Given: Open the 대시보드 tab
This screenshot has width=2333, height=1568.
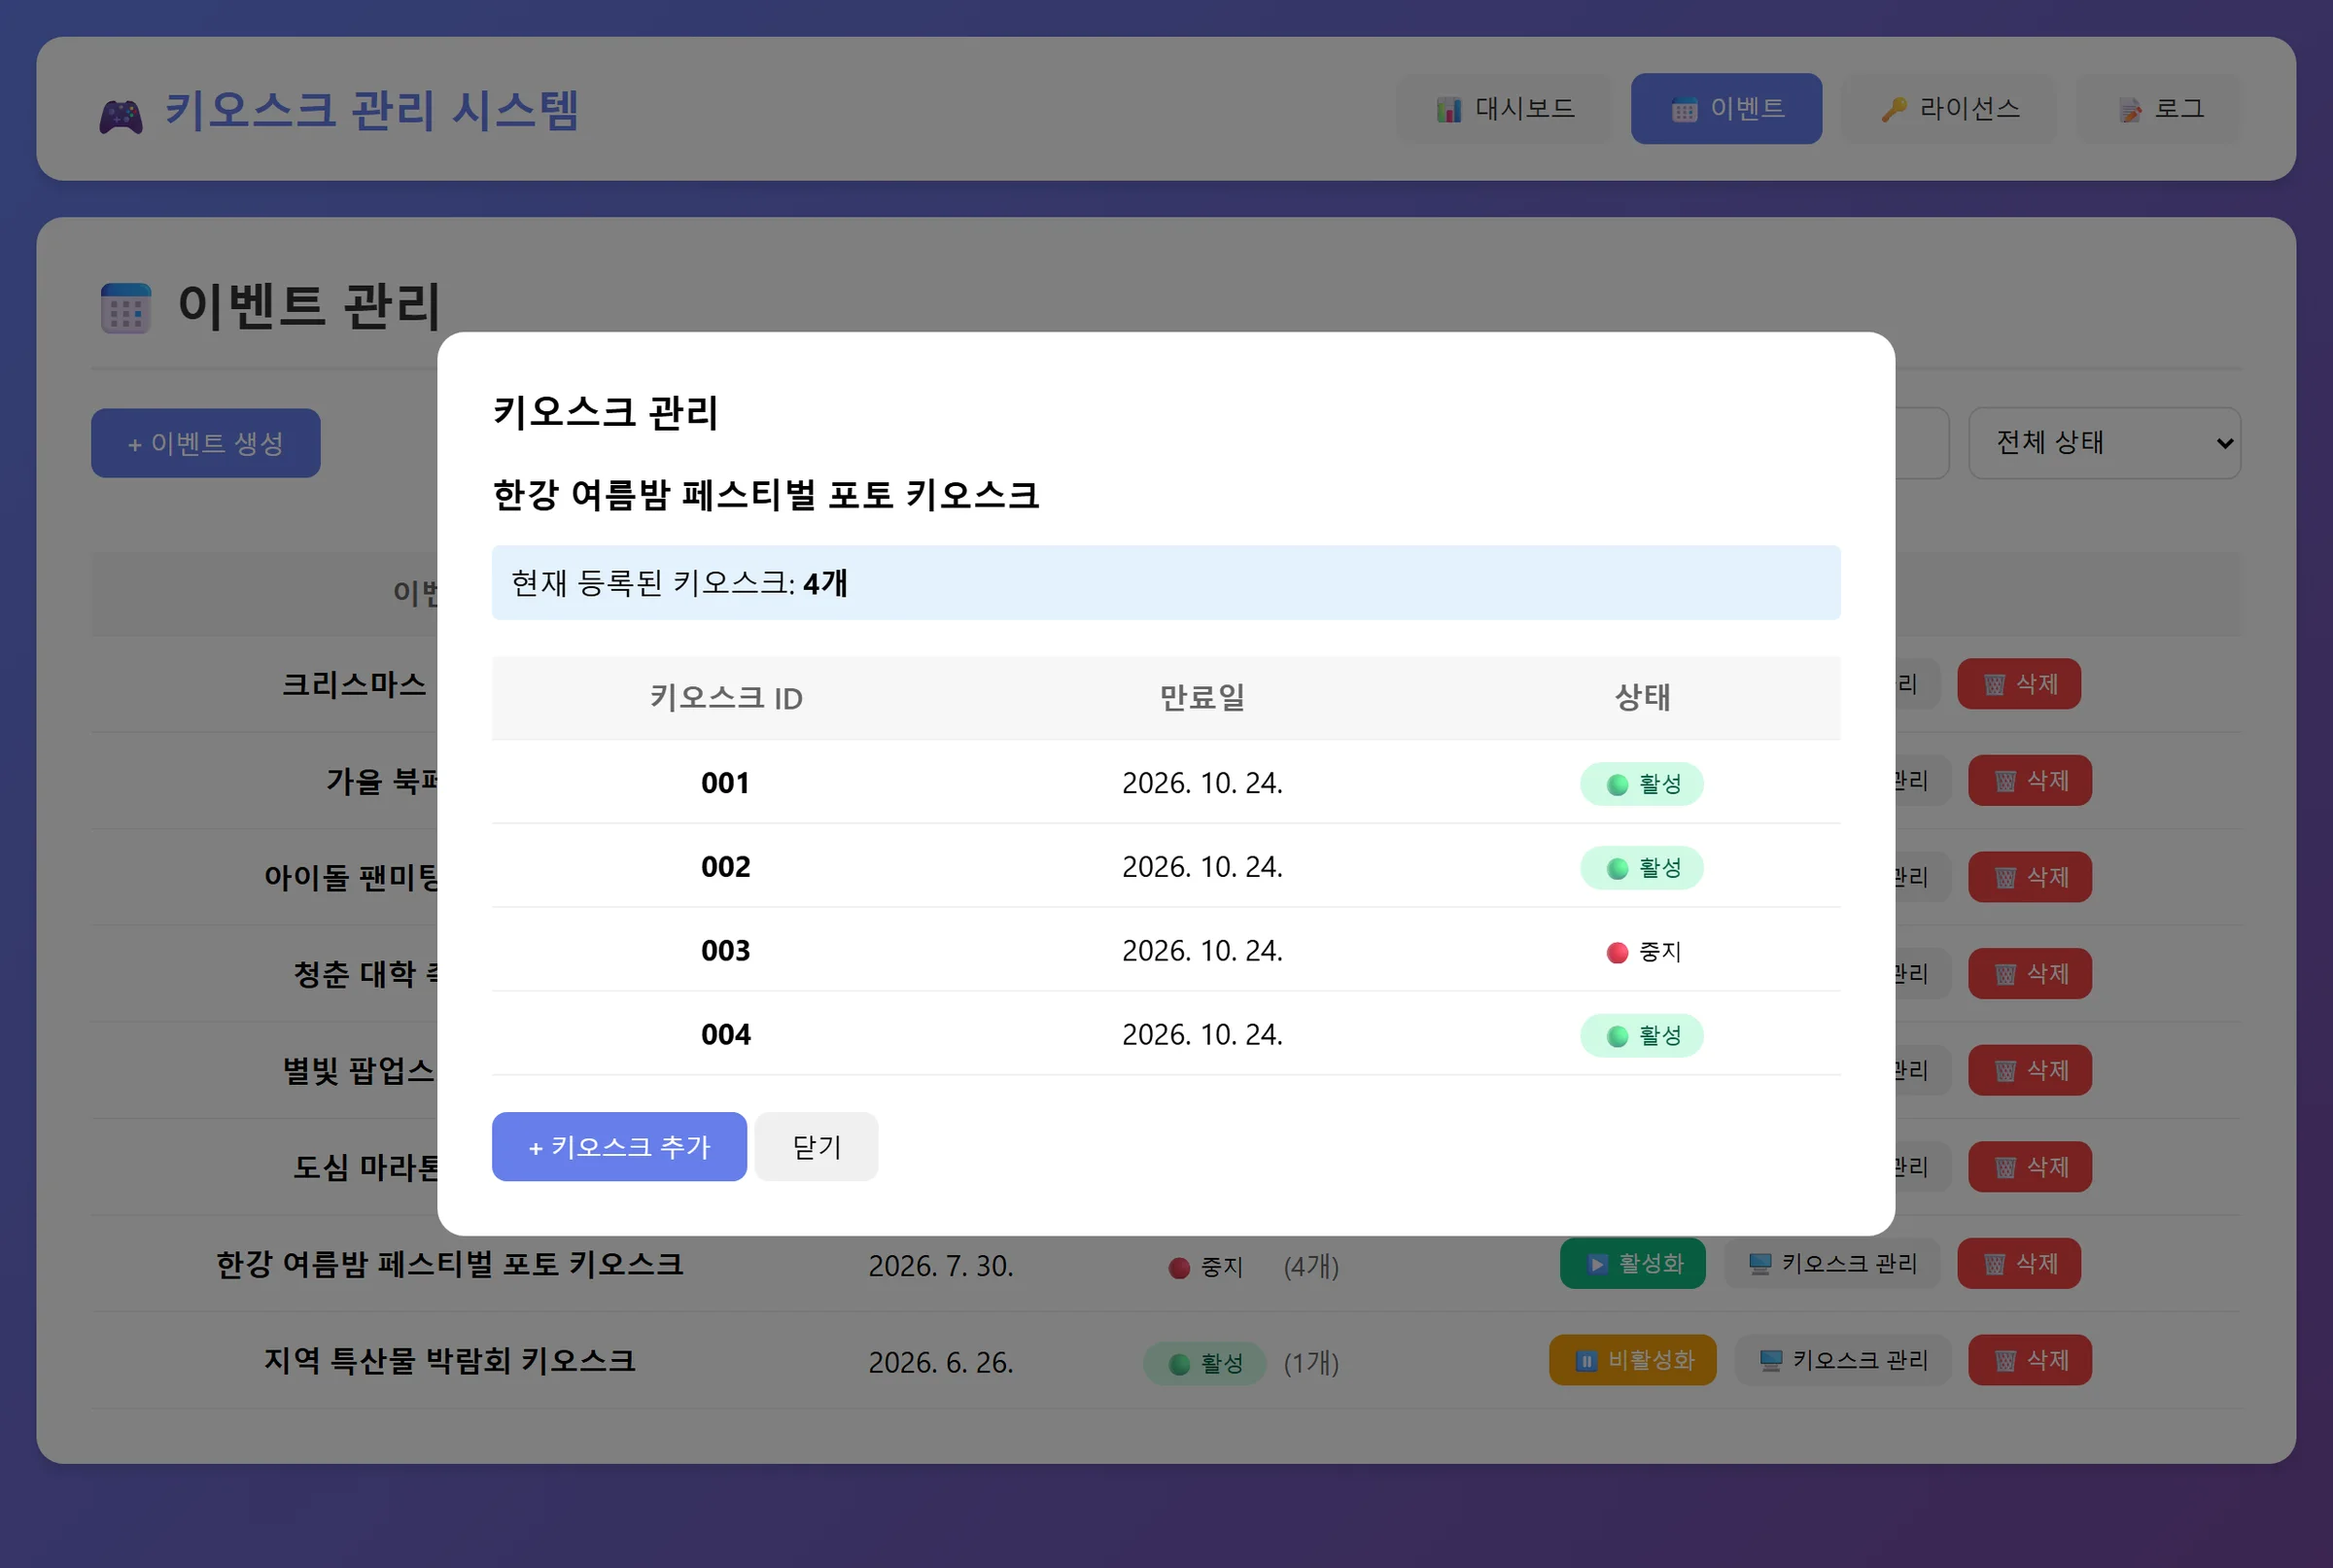Looking at the screenshot, I should 1504,108.
